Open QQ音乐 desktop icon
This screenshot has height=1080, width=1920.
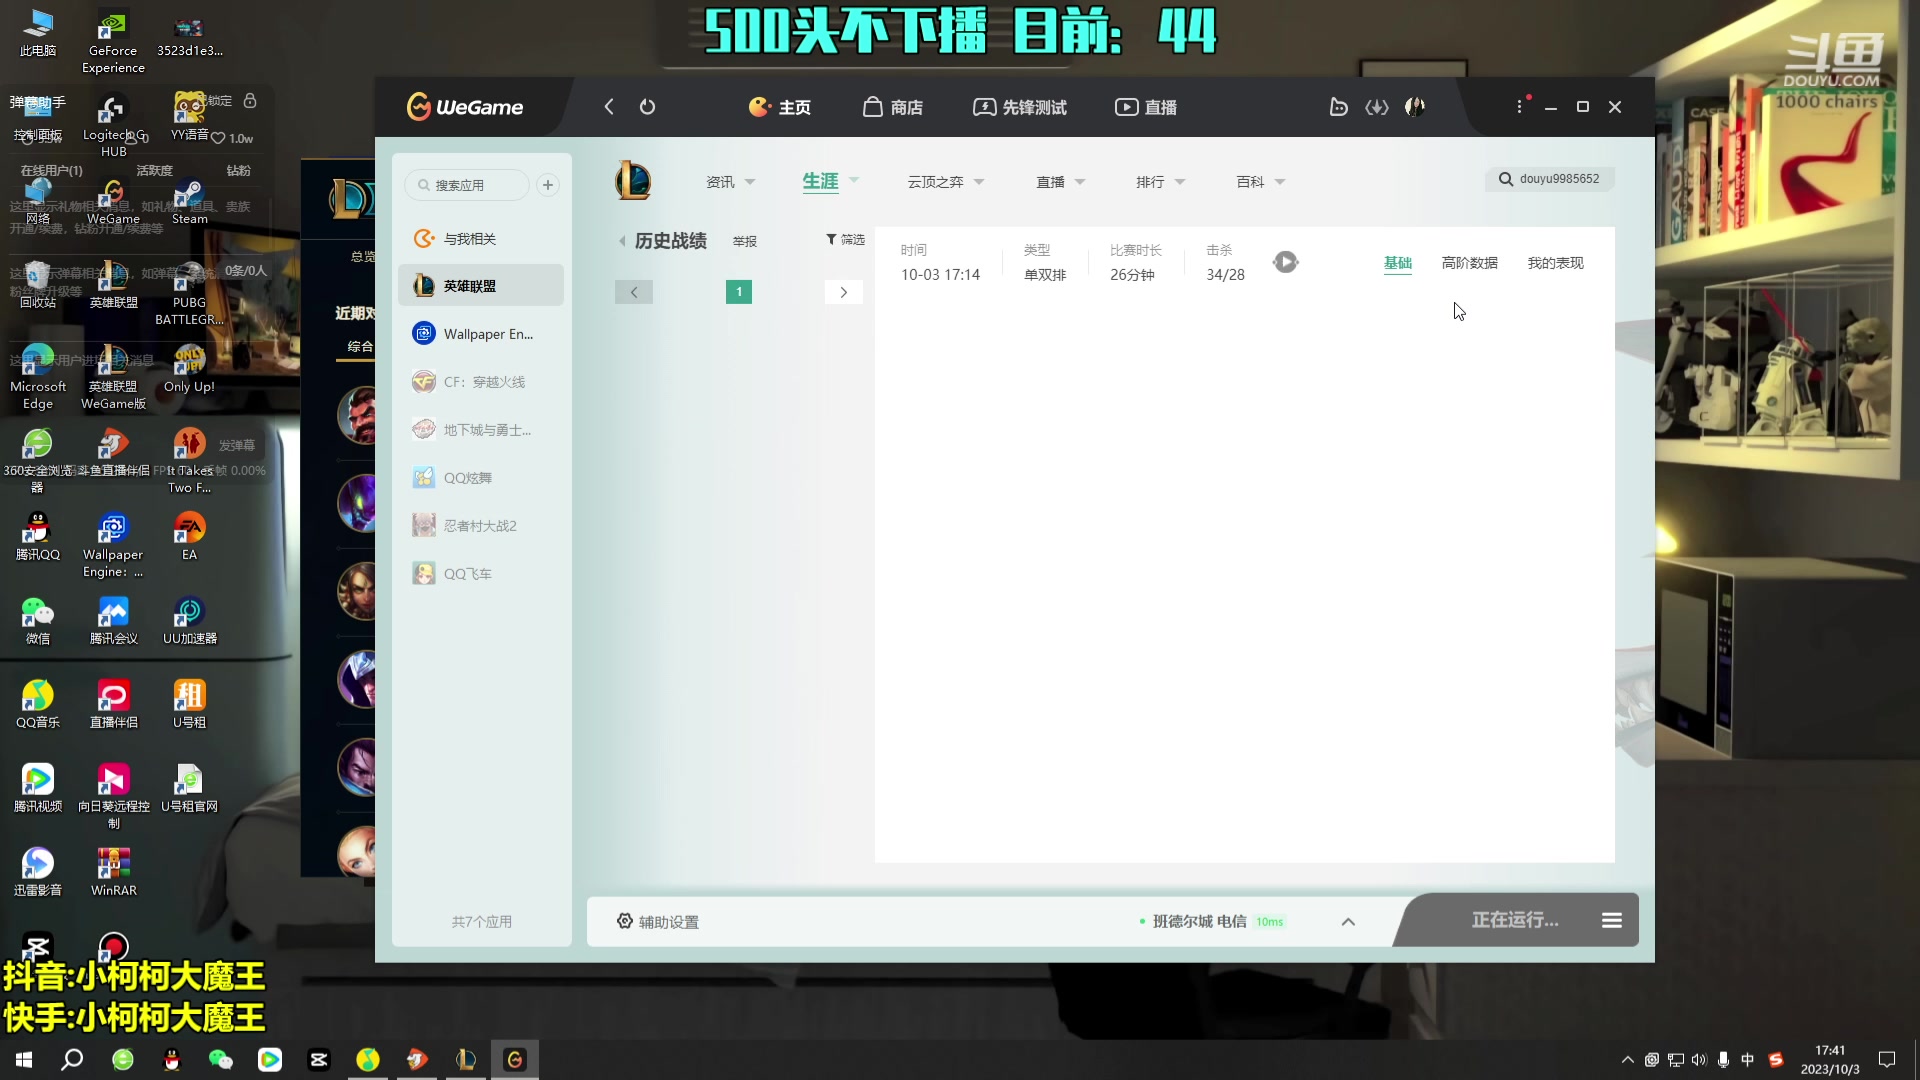tap(38, 706)
